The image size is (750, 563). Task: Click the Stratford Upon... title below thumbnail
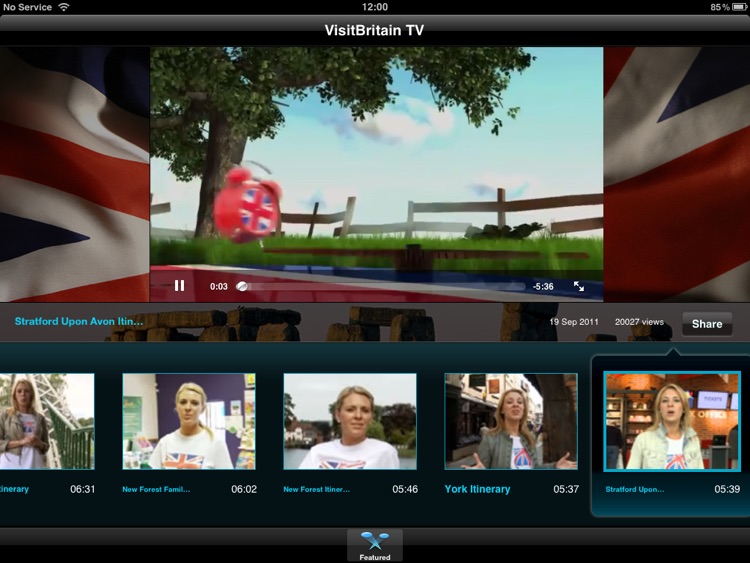click(635, 489)
